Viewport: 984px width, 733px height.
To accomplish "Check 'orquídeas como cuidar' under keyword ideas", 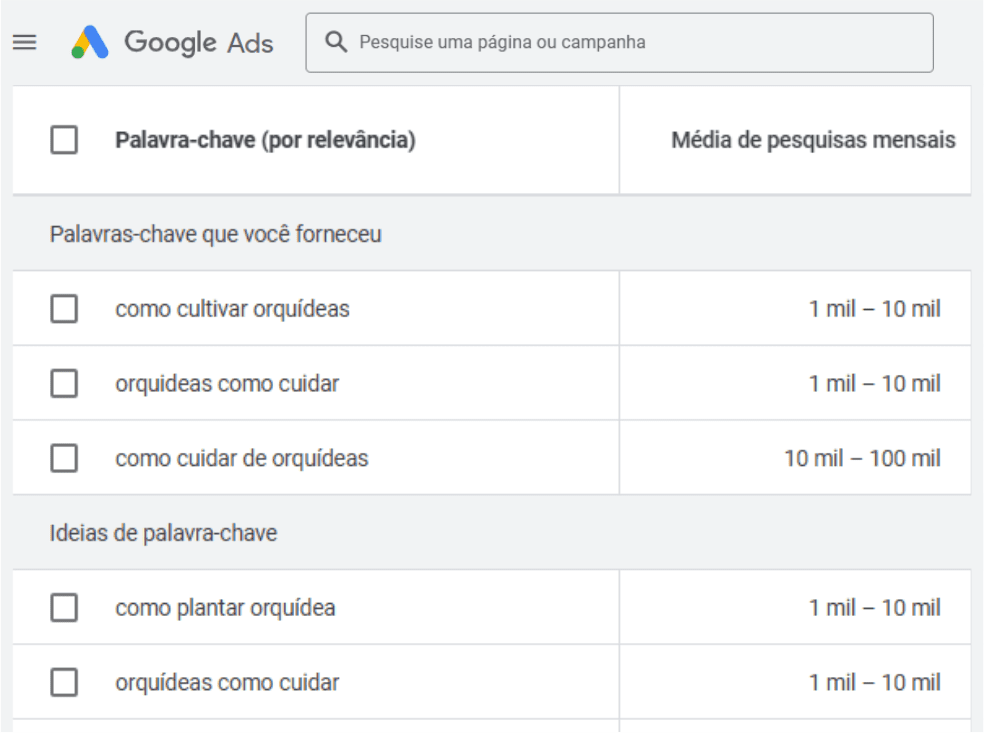I will 64,682.
